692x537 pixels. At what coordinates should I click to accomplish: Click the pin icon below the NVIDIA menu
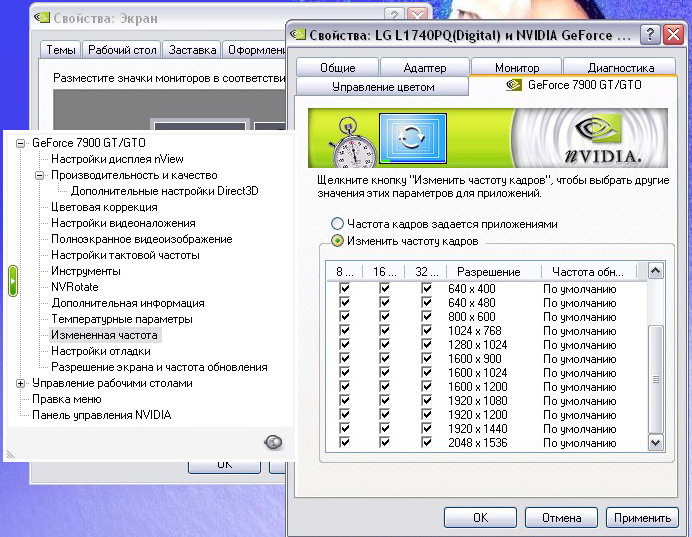coord(273,442)
